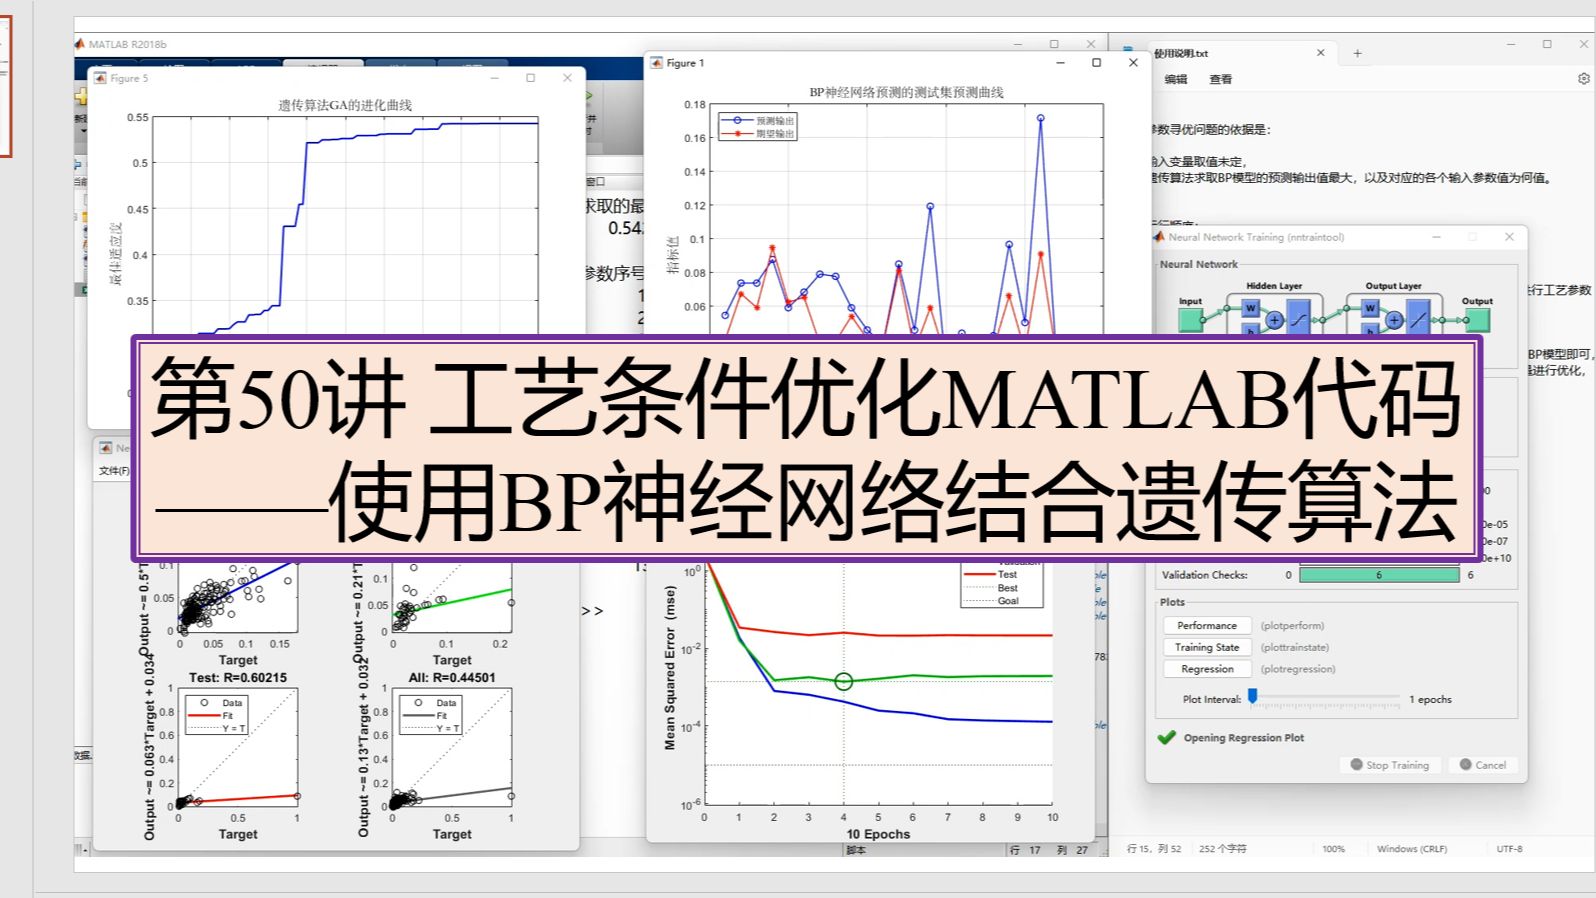Click the MATLAB command prompt >>
1596x898 pixels.
(x=592, y=611)
